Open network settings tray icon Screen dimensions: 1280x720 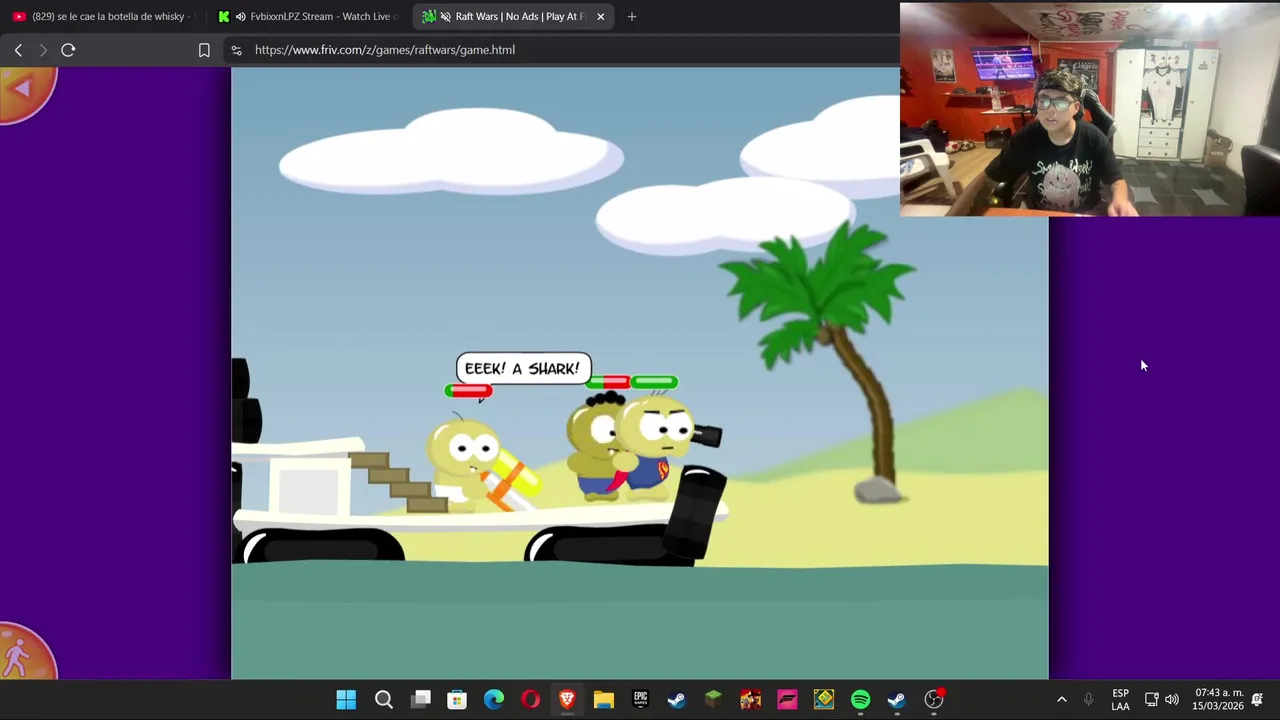tap(1152, 700)
